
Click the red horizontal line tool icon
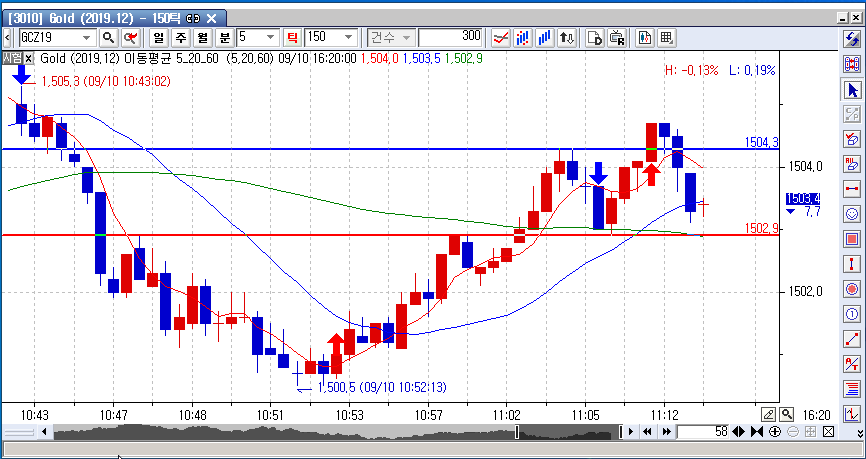tap(853, 188)
